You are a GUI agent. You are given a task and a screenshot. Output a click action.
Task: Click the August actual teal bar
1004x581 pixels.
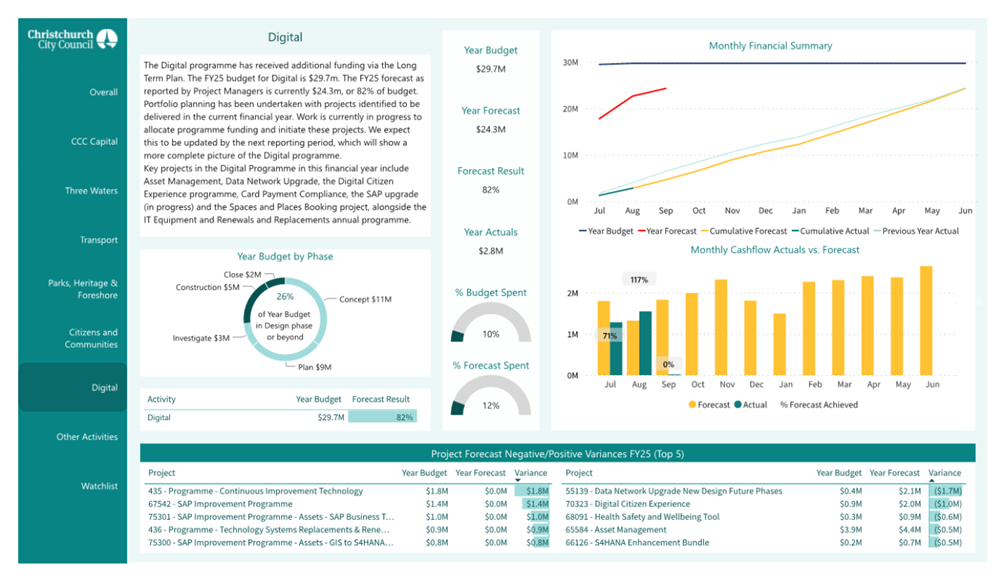(645, 343)
